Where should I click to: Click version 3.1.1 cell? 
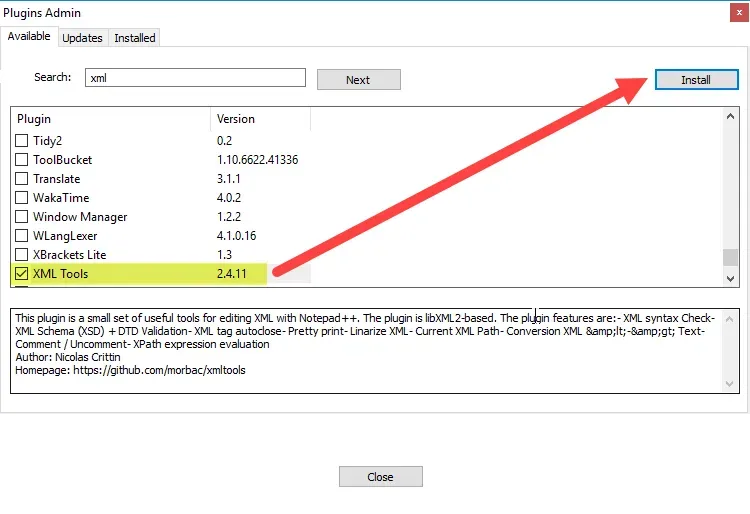coord(229,179)
